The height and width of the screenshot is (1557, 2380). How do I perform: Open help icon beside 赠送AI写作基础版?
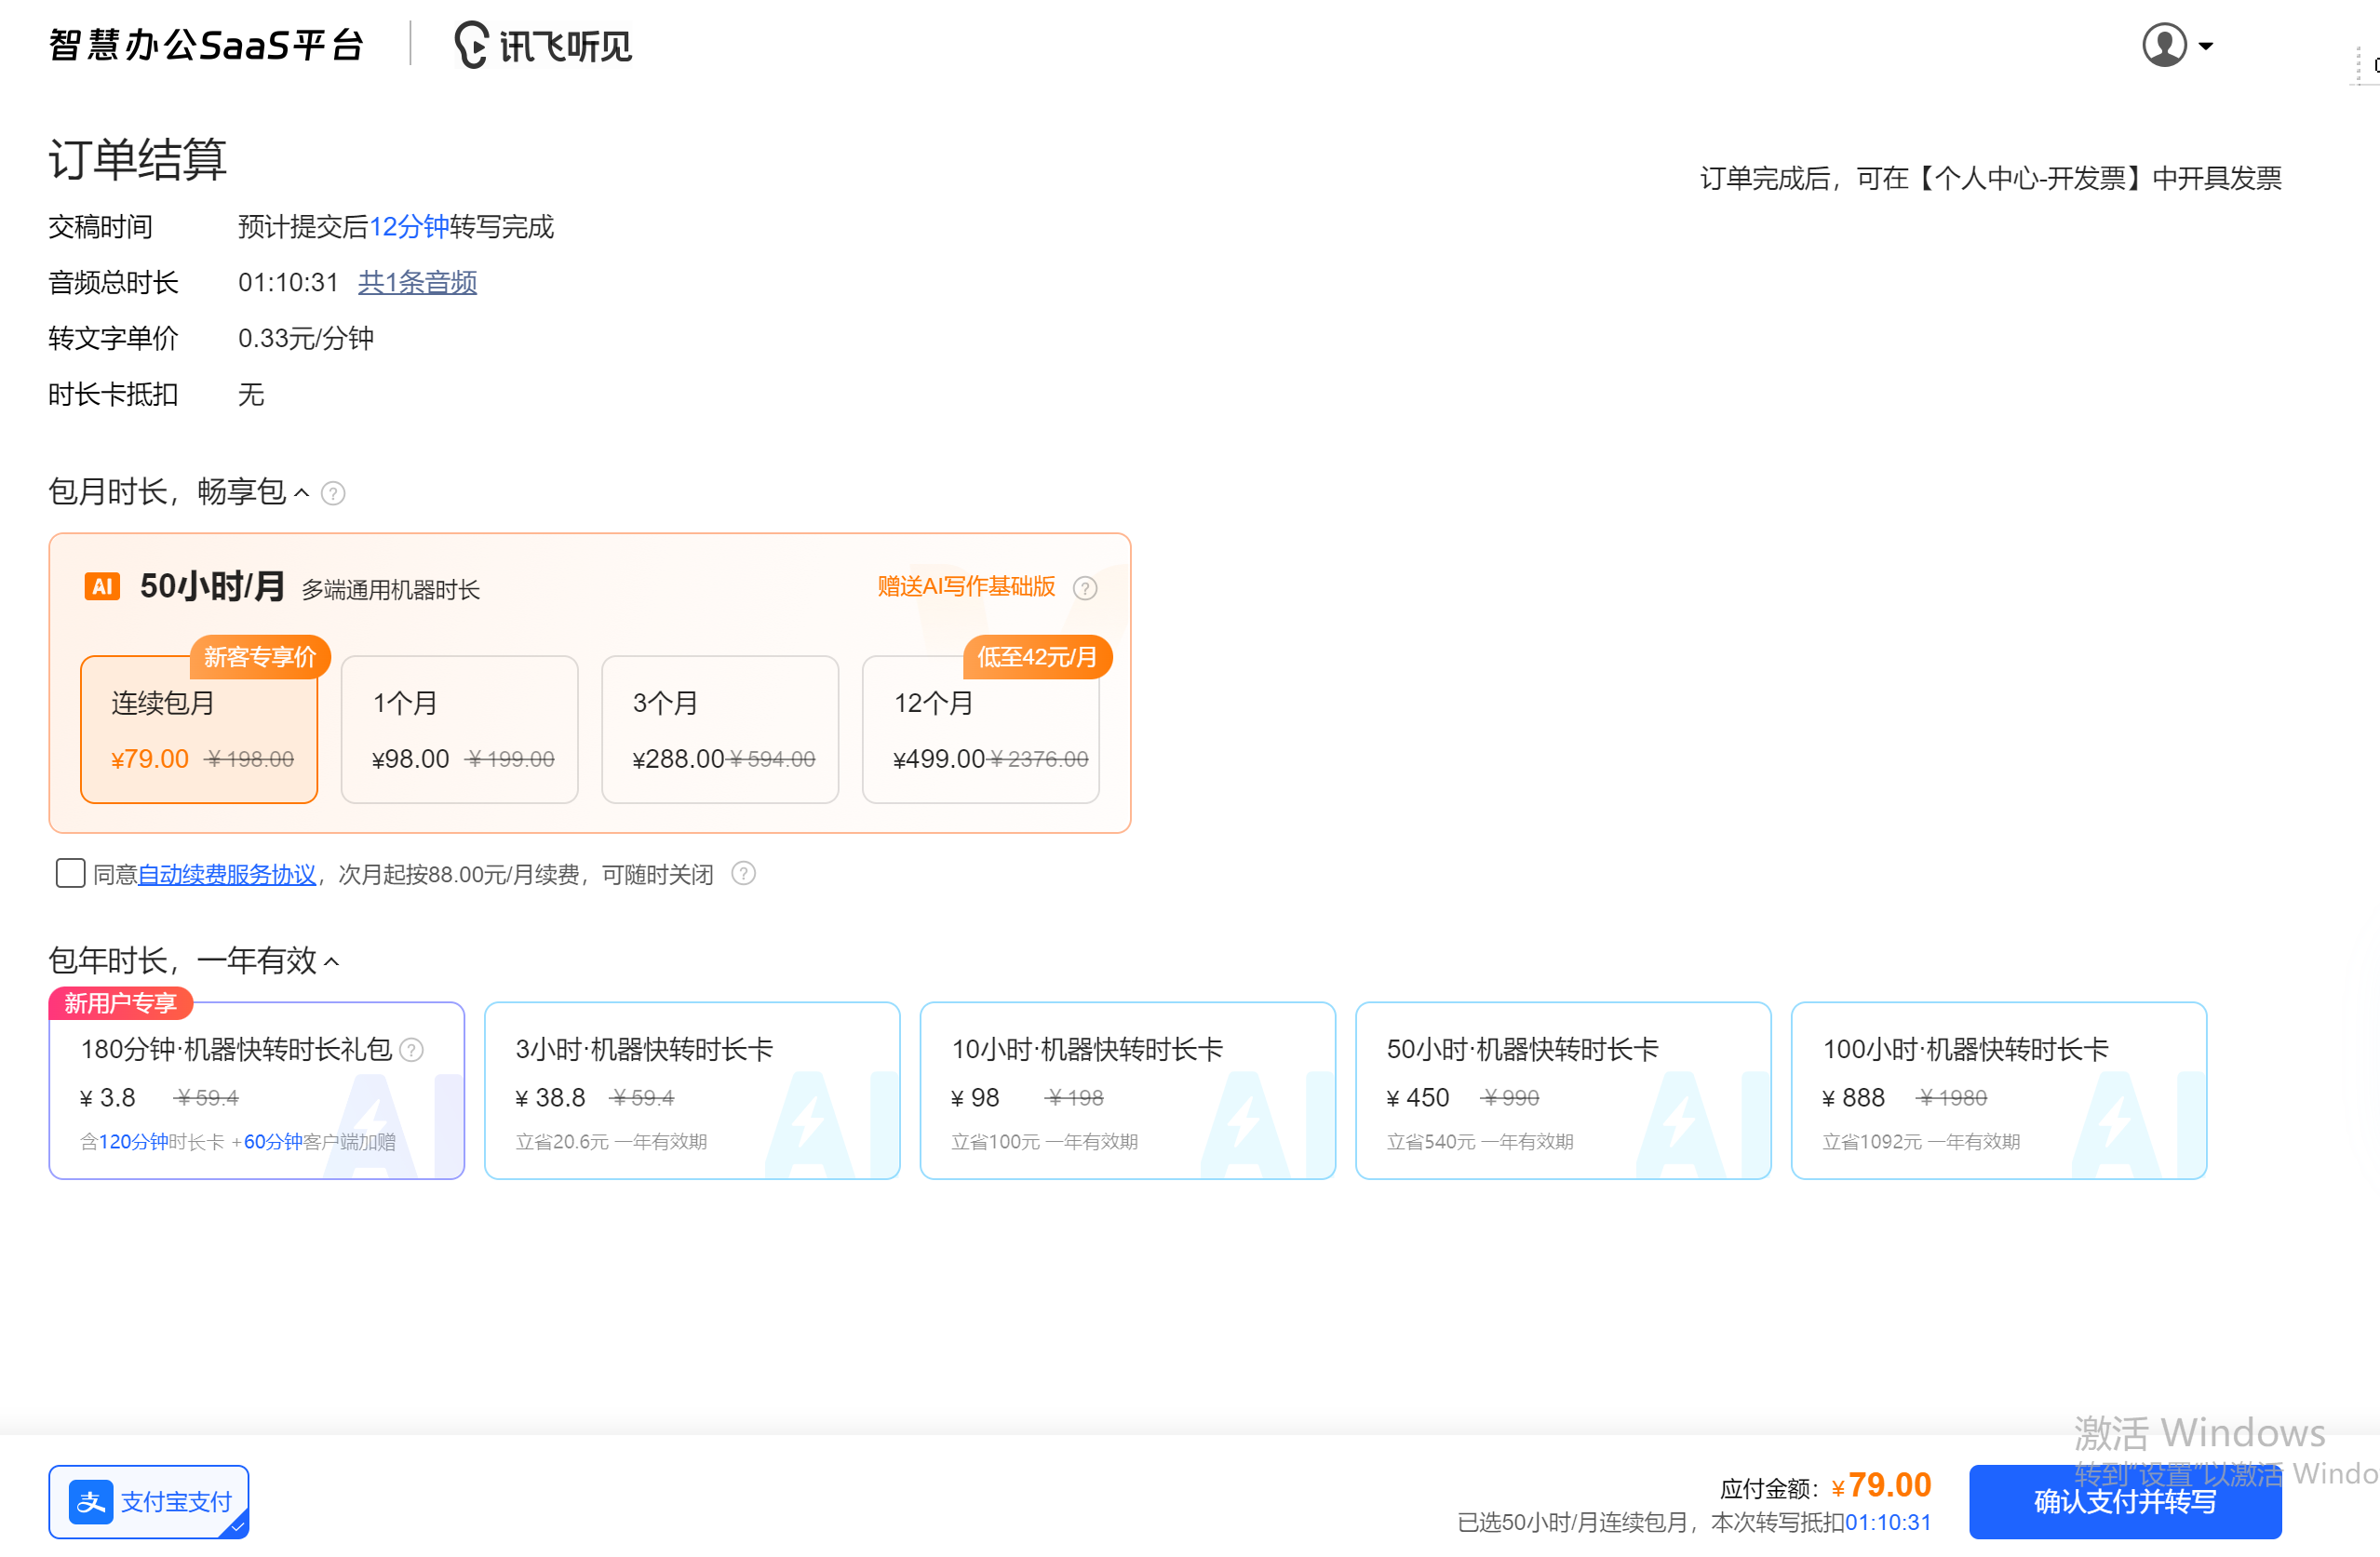[1085, 588]
